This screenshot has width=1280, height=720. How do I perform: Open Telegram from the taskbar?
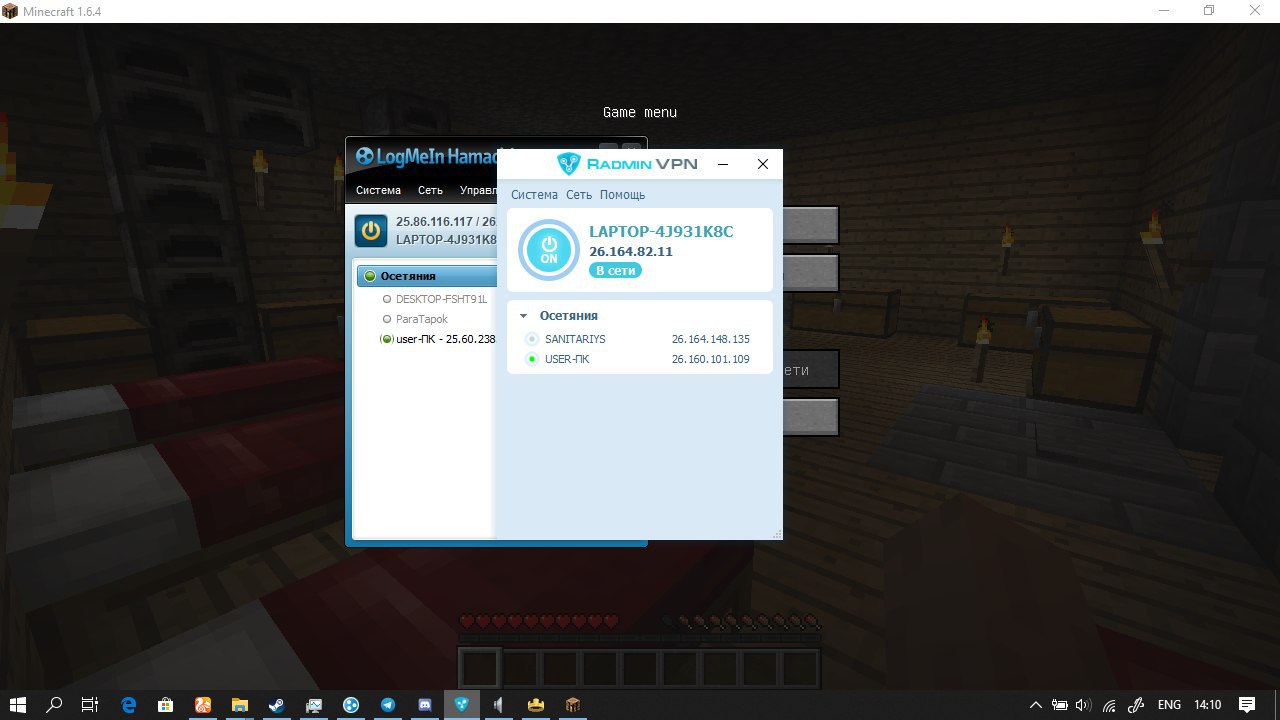[x=388, y=704]
